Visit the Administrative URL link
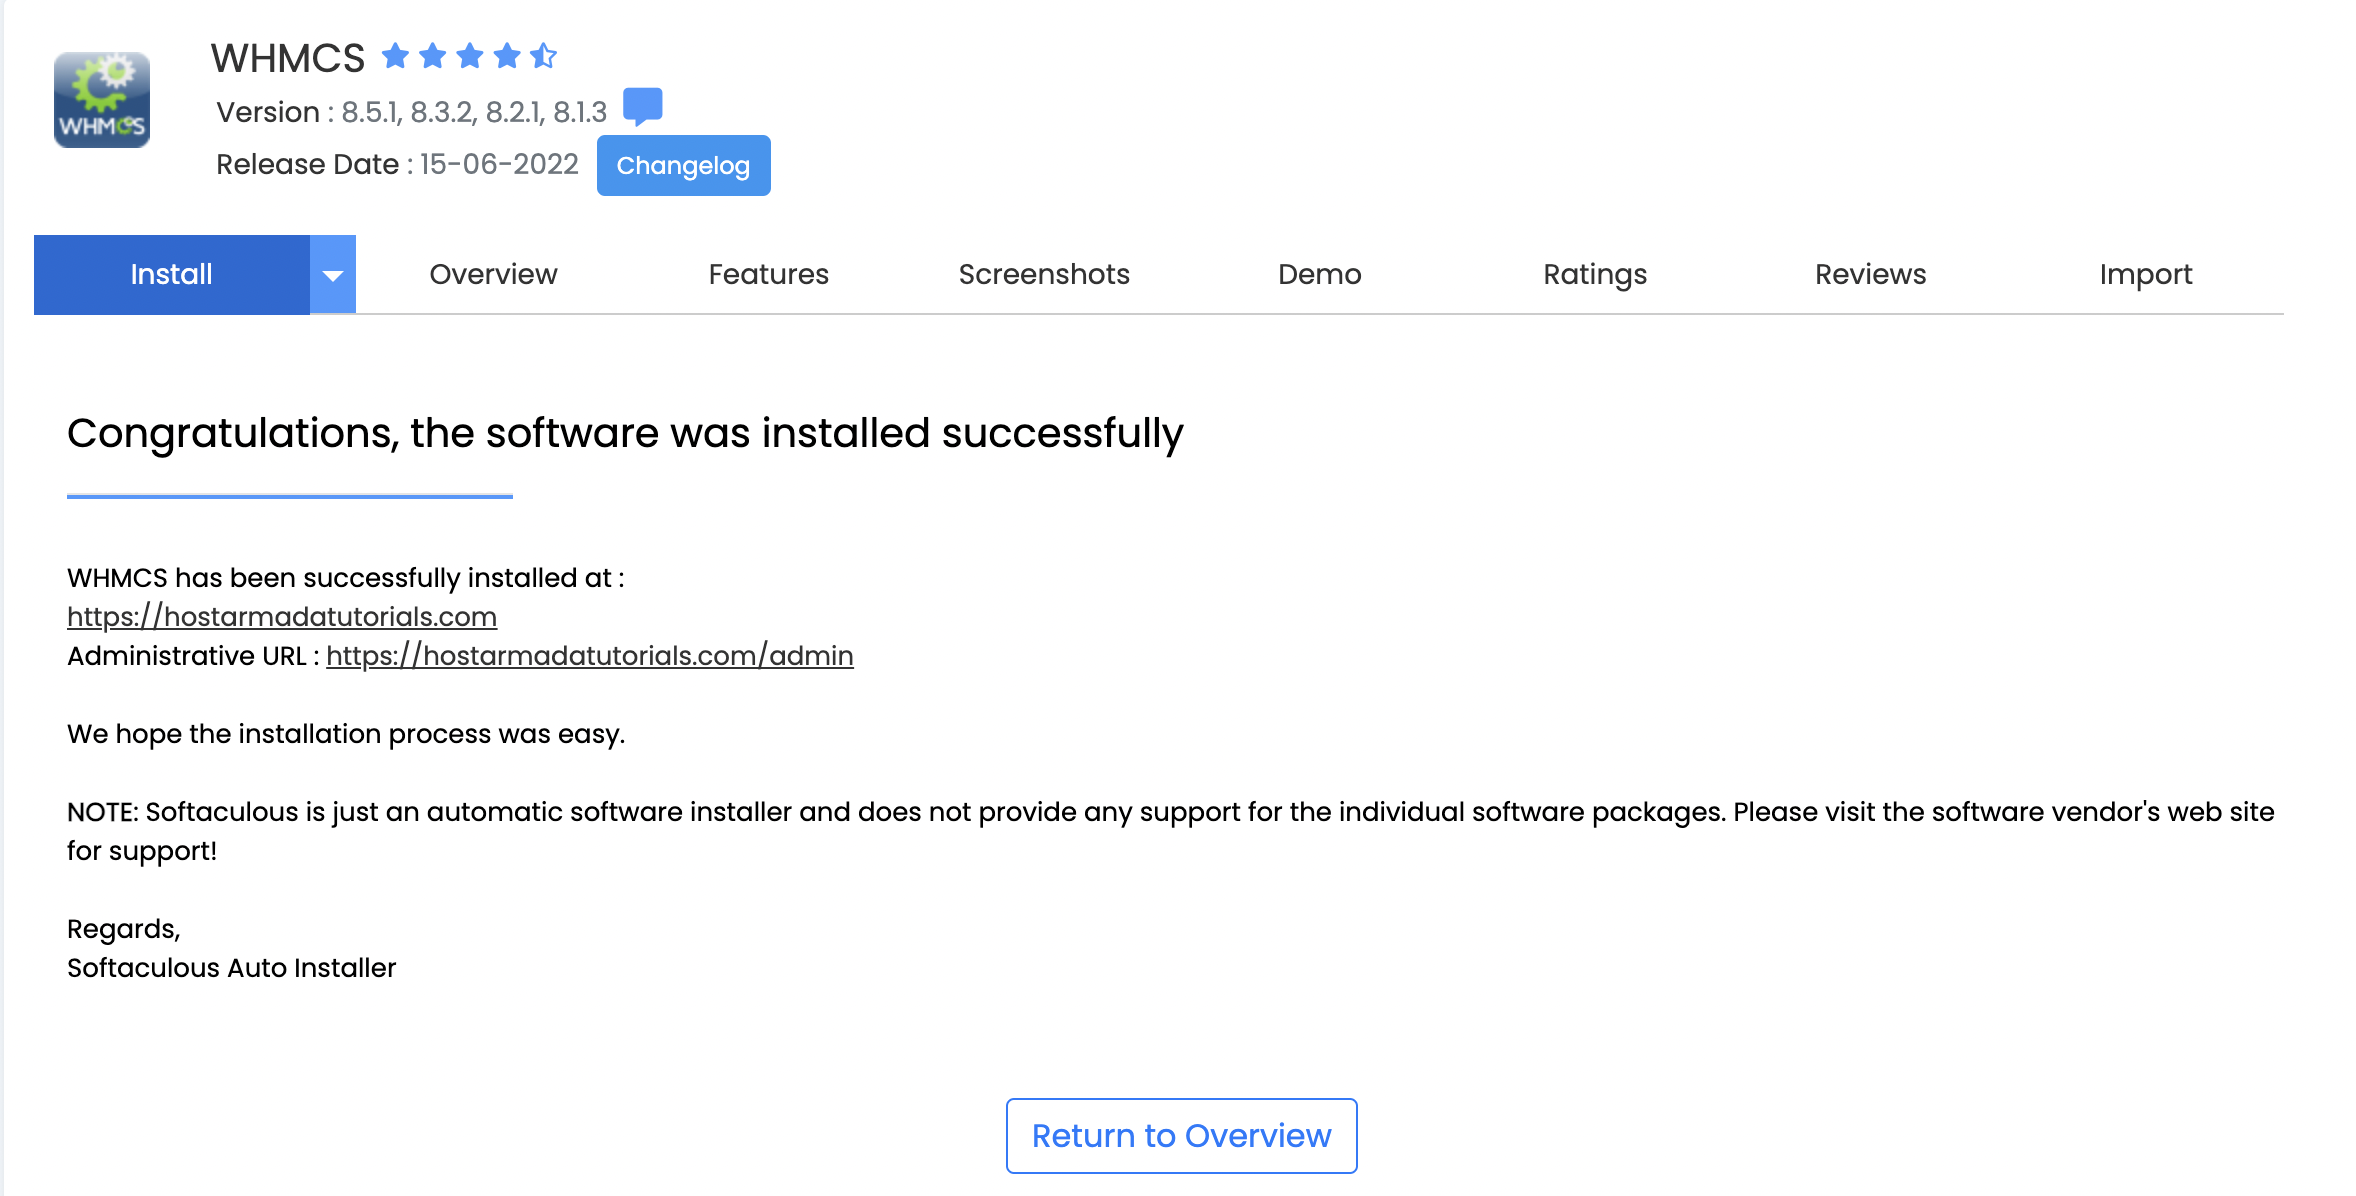This screenshot has width=2356, height=1196. tap(590, 656)
